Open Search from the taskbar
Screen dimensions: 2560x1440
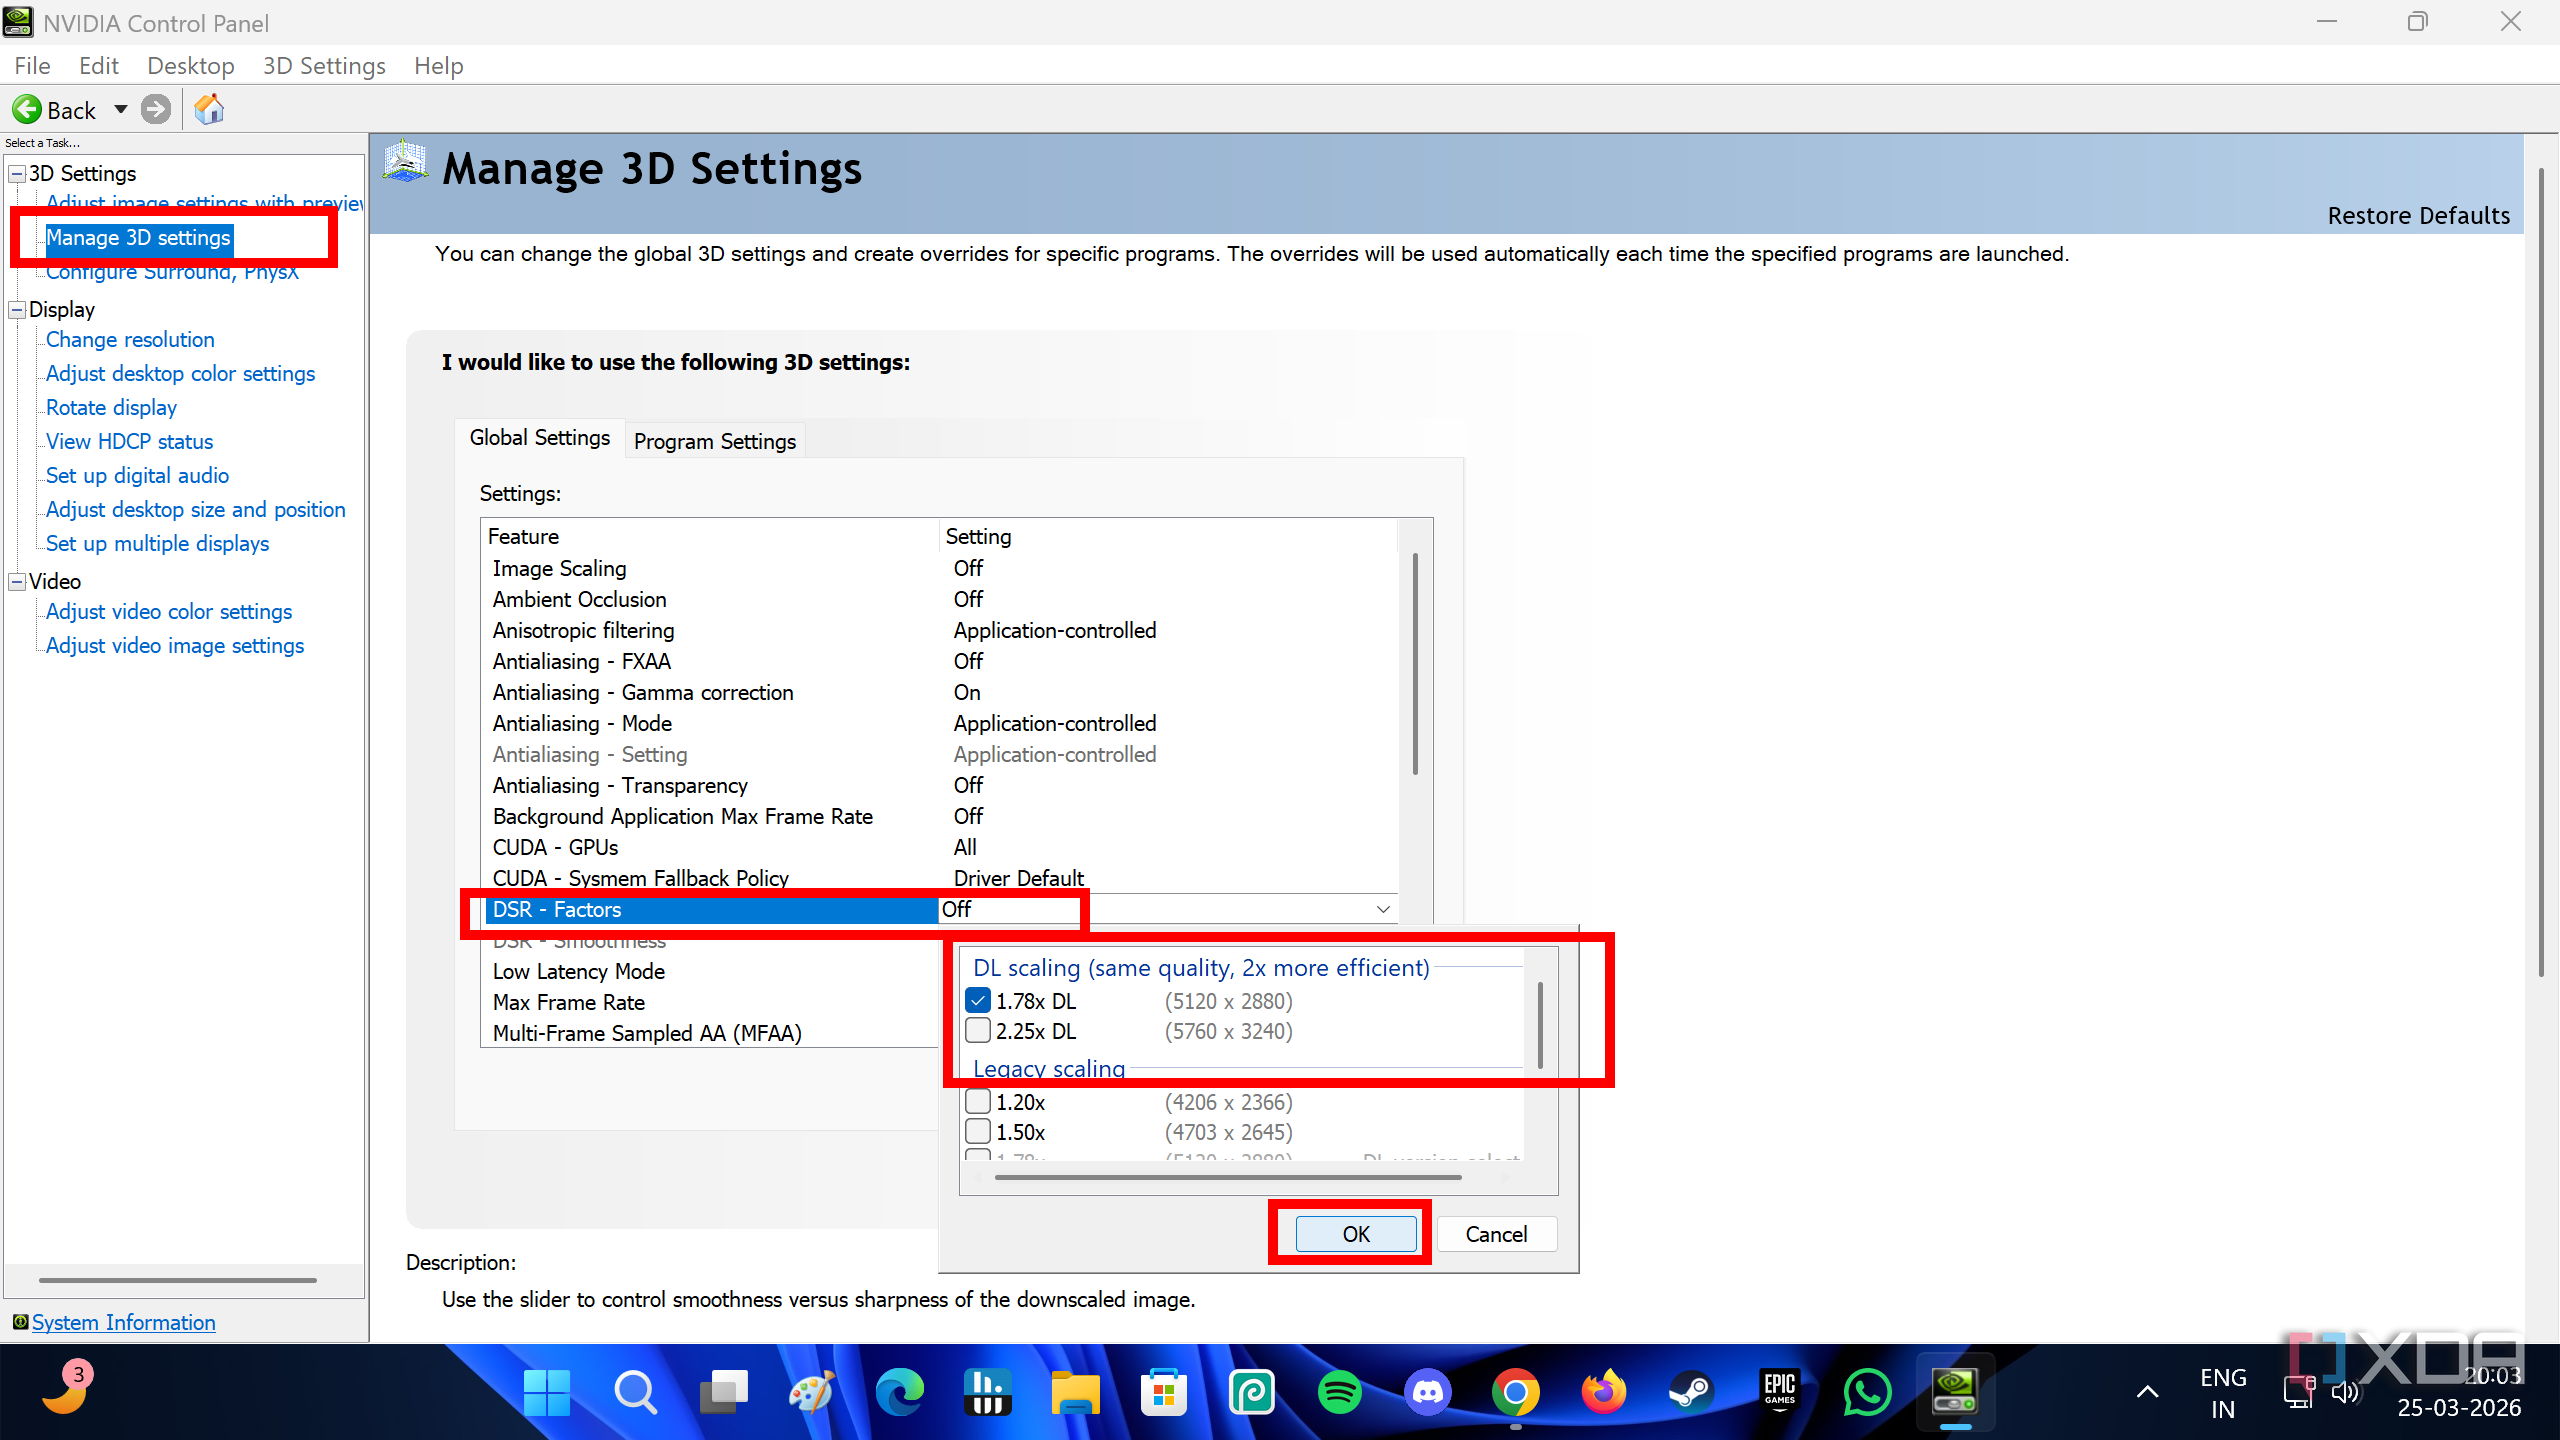click(x=635, y=1392)
